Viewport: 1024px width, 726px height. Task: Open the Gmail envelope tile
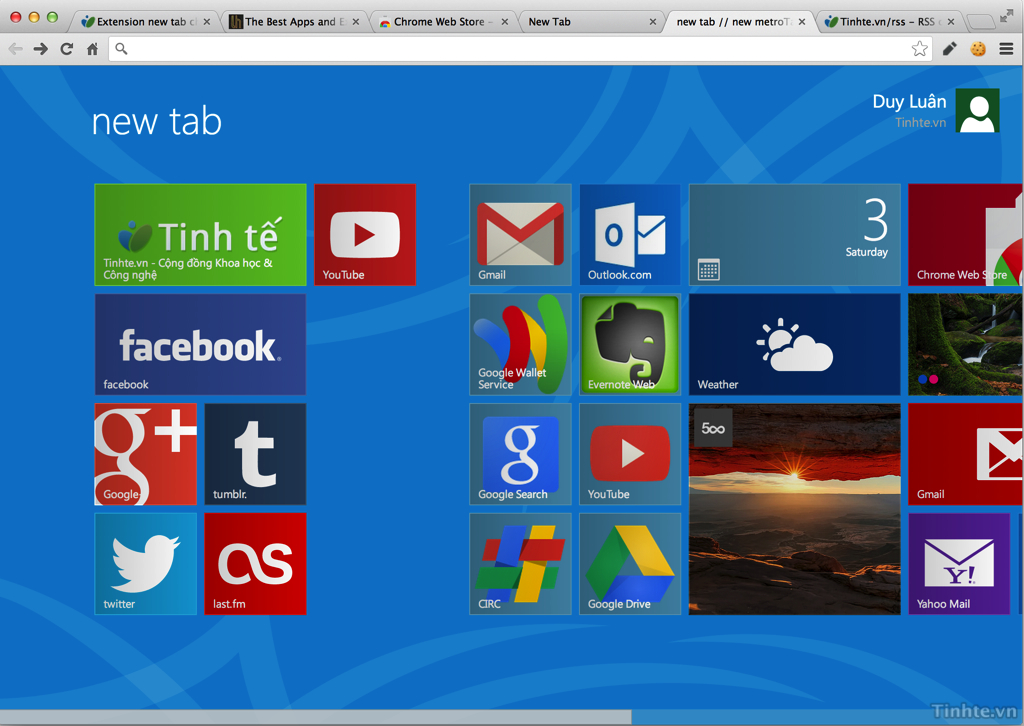point(520,235)
